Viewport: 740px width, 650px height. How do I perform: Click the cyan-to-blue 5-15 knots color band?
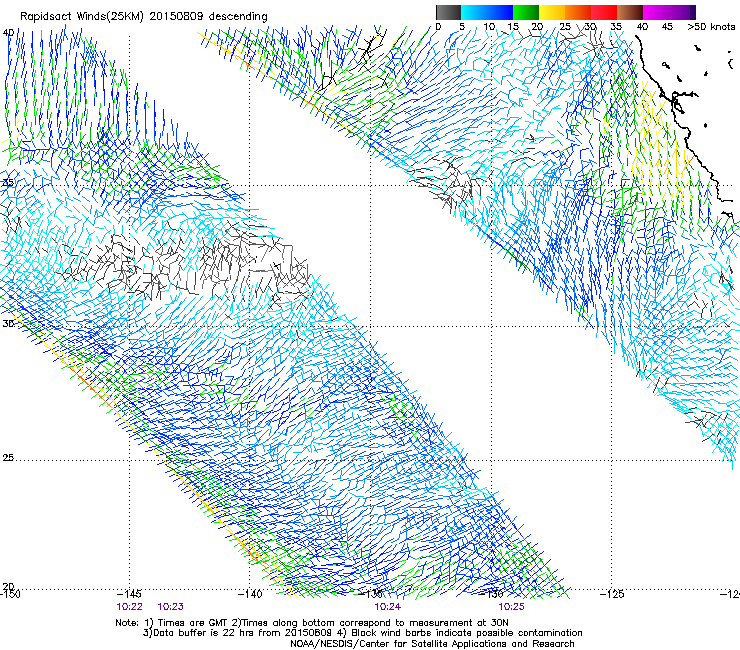pyautogui.click(x=487, y=12)
